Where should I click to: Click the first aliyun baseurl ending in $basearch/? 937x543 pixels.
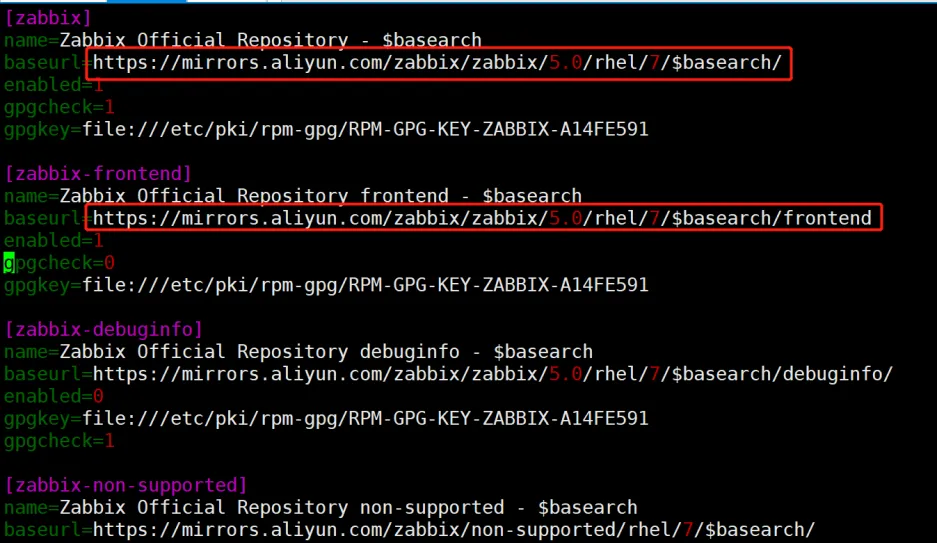(438, 63)
